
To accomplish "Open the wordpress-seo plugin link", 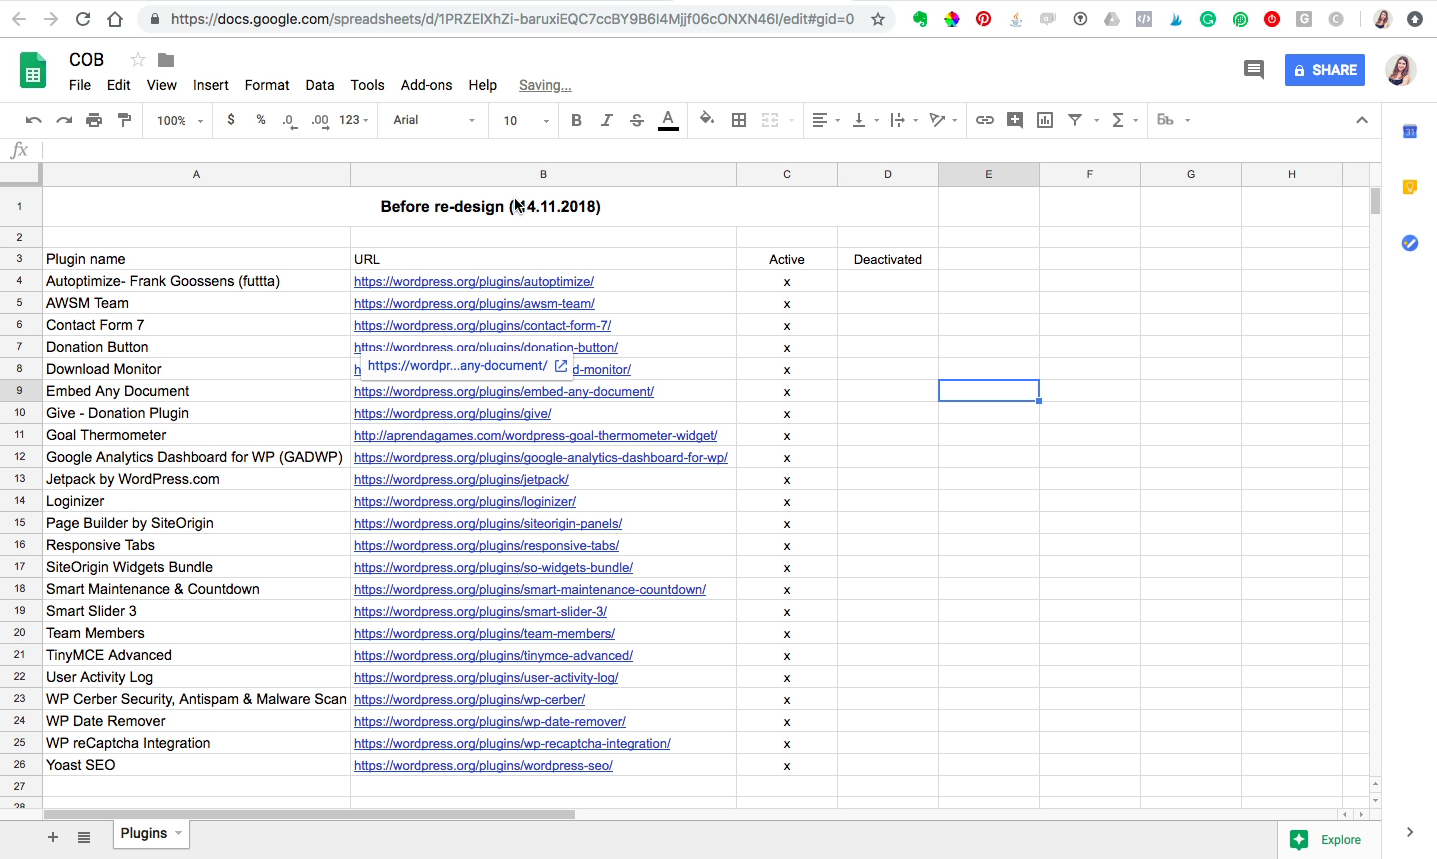I will click(x=483, y=766).
